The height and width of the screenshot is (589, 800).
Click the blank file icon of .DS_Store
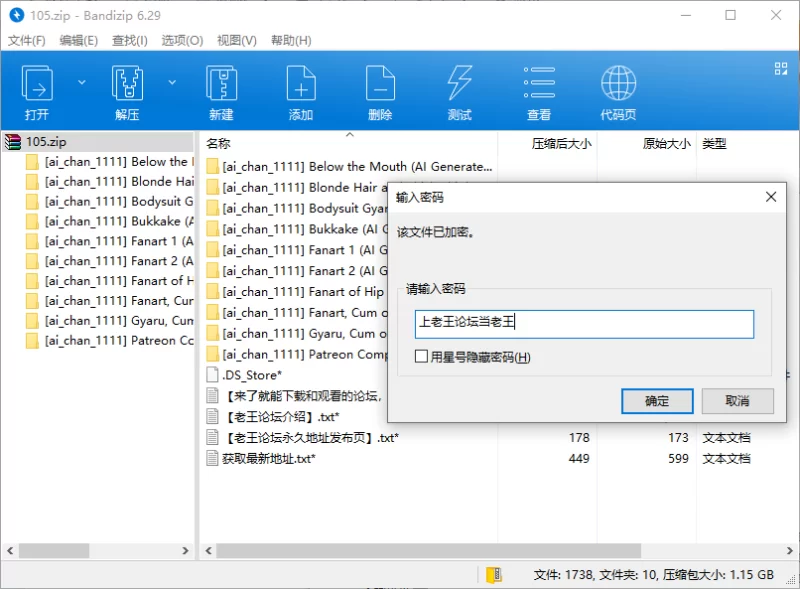tap(212, 375)
